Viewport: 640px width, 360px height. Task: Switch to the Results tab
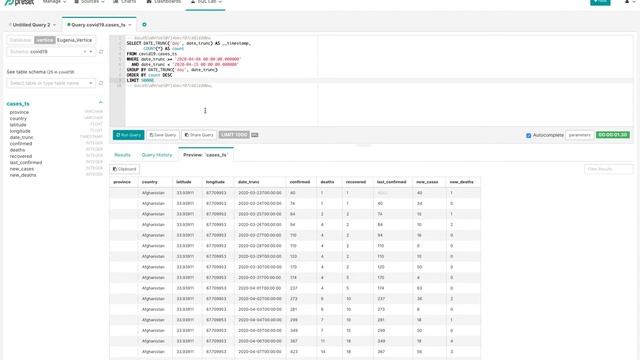(122, 155)
